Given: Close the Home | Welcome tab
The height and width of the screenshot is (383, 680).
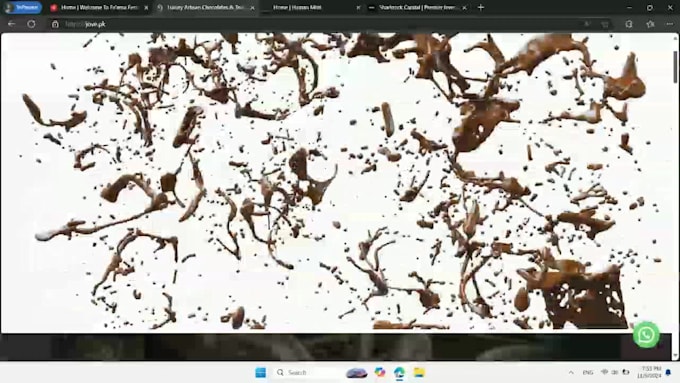Looking at the screenshot, I should (x=146, y=8).
